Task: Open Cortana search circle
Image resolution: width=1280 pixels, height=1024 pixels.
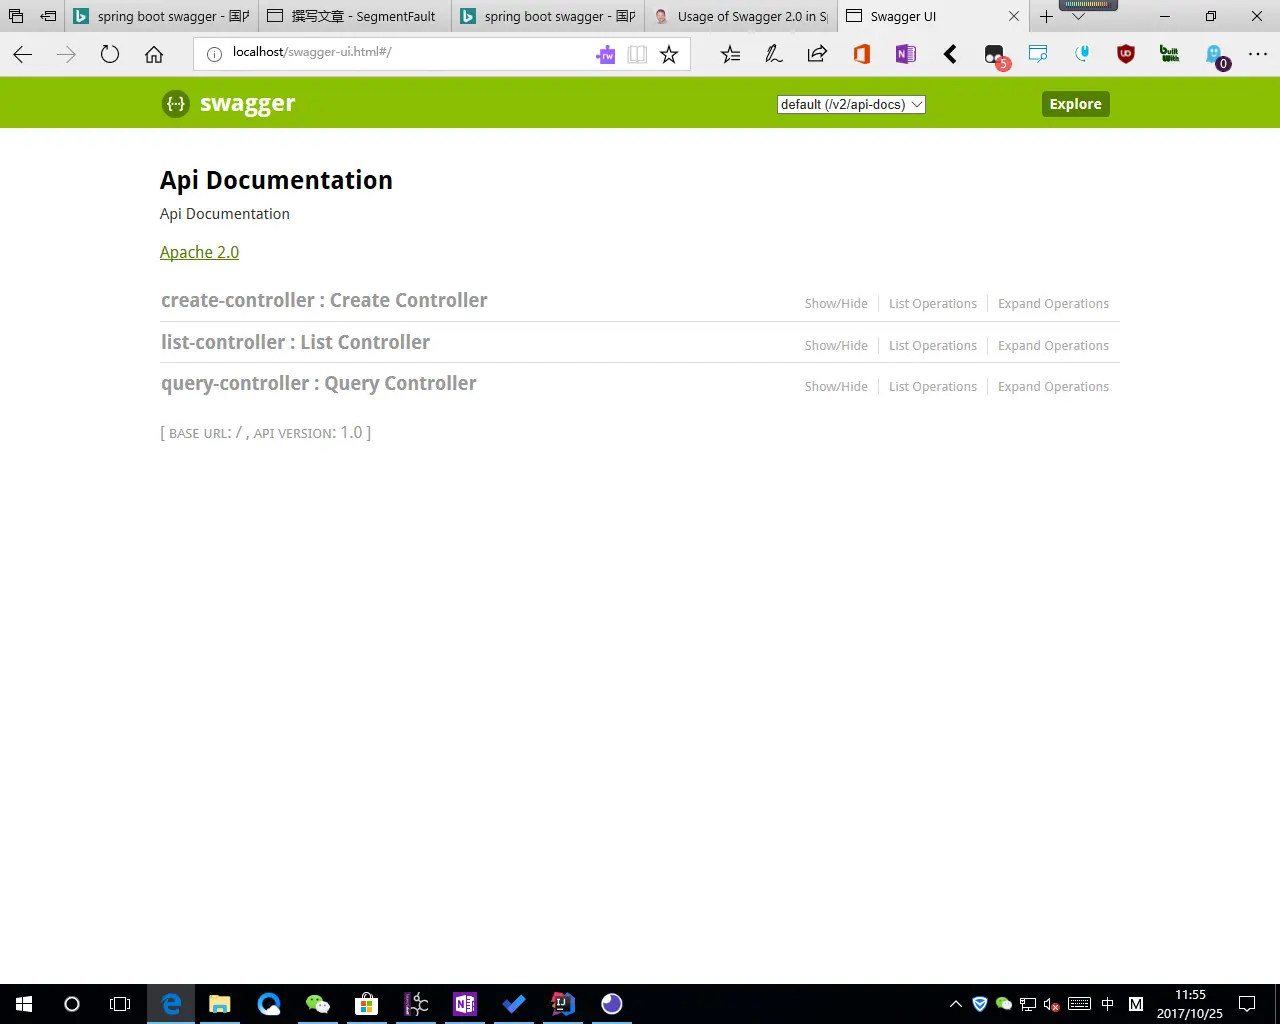Action: [x=72, y=1004]
